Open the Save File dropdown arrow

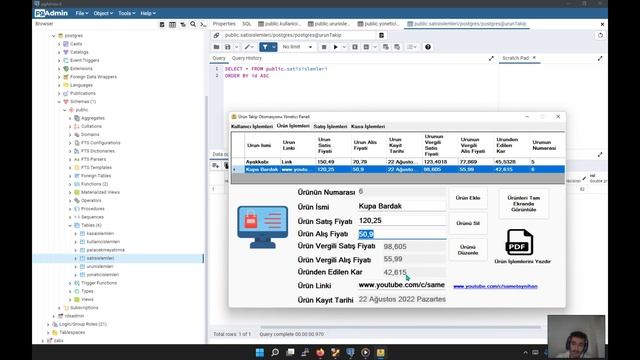pos(236,47)
